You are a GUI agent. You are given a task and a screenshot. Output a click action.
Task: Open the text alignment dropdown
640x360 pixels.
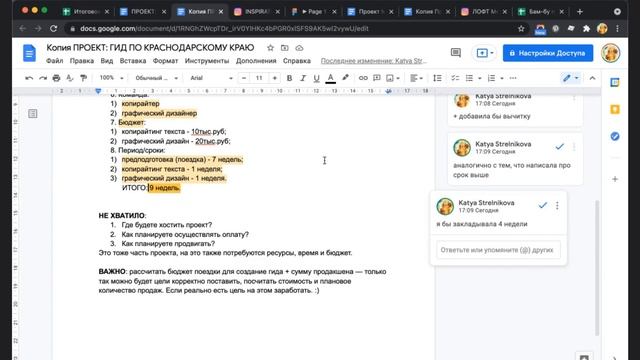pyautogui.click(x=416, y=78)
